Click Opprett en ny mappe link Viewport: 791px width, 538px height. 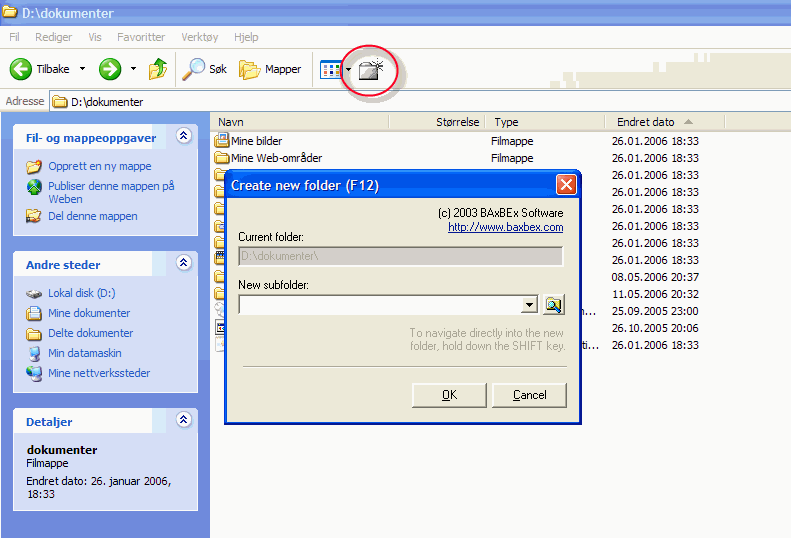coord(100,166)
